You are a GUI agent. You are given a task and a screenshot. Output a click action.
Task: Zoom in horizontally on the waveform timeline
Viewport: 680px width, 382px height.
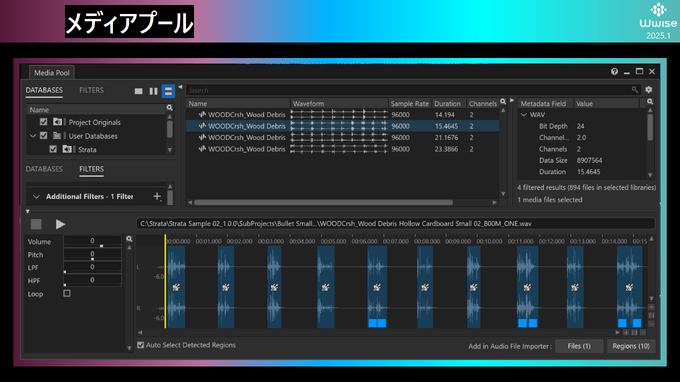pyautogui.click(x=626, y=333)
